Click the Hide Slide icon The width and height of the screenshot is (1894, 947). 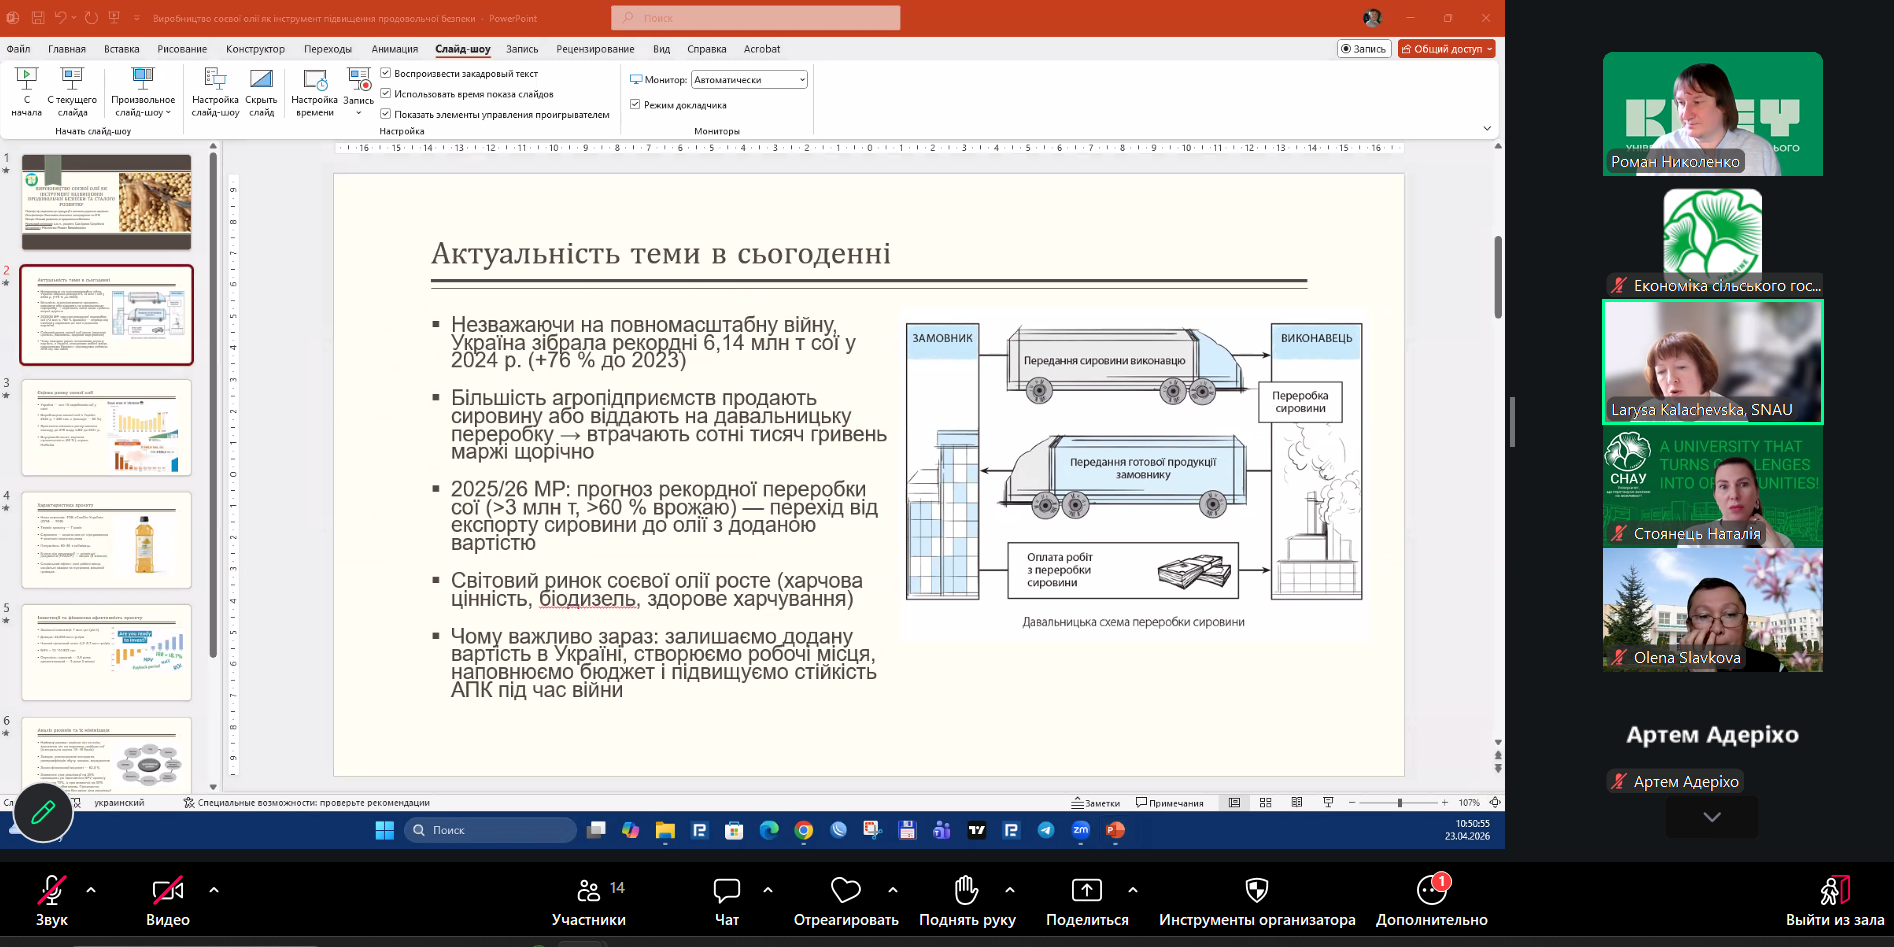tap(261, 80)
